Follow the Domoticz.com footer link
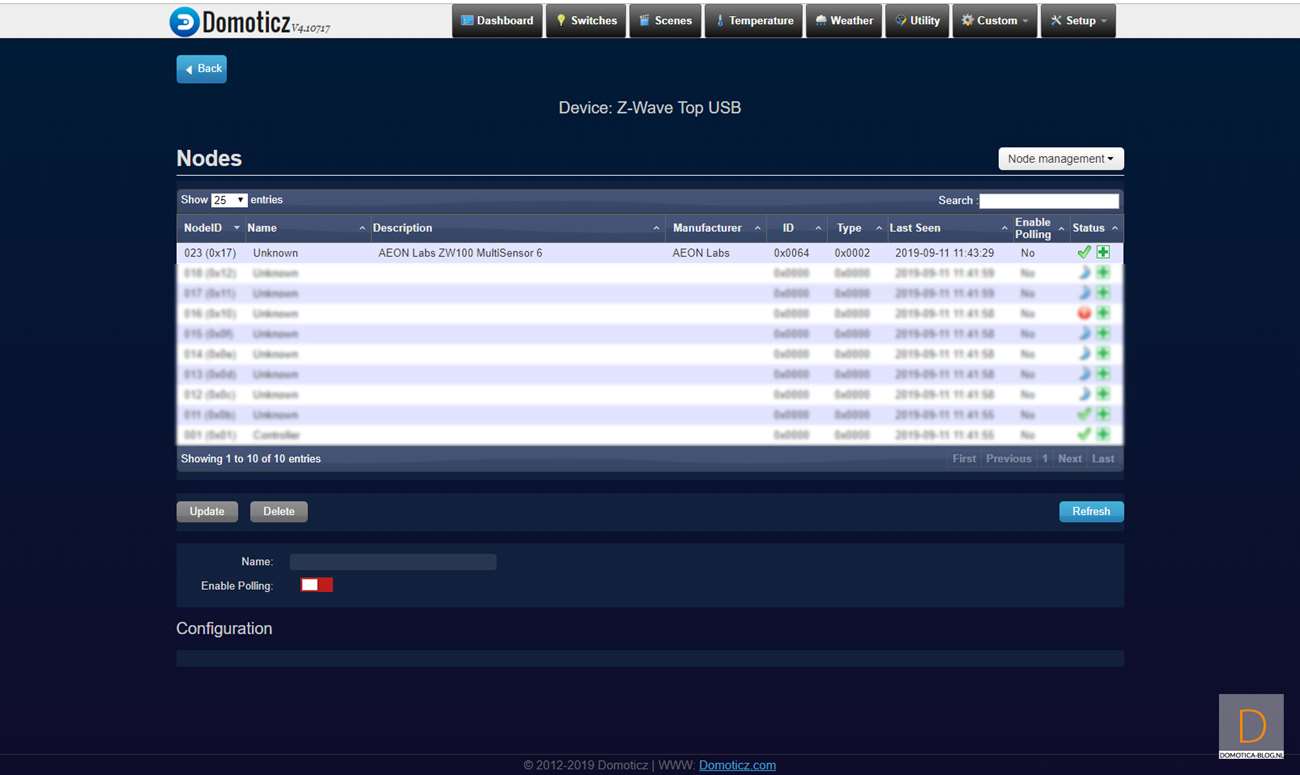Image resolution: width=1300 pixels, height=775 pixels. [x=737, y=765]
